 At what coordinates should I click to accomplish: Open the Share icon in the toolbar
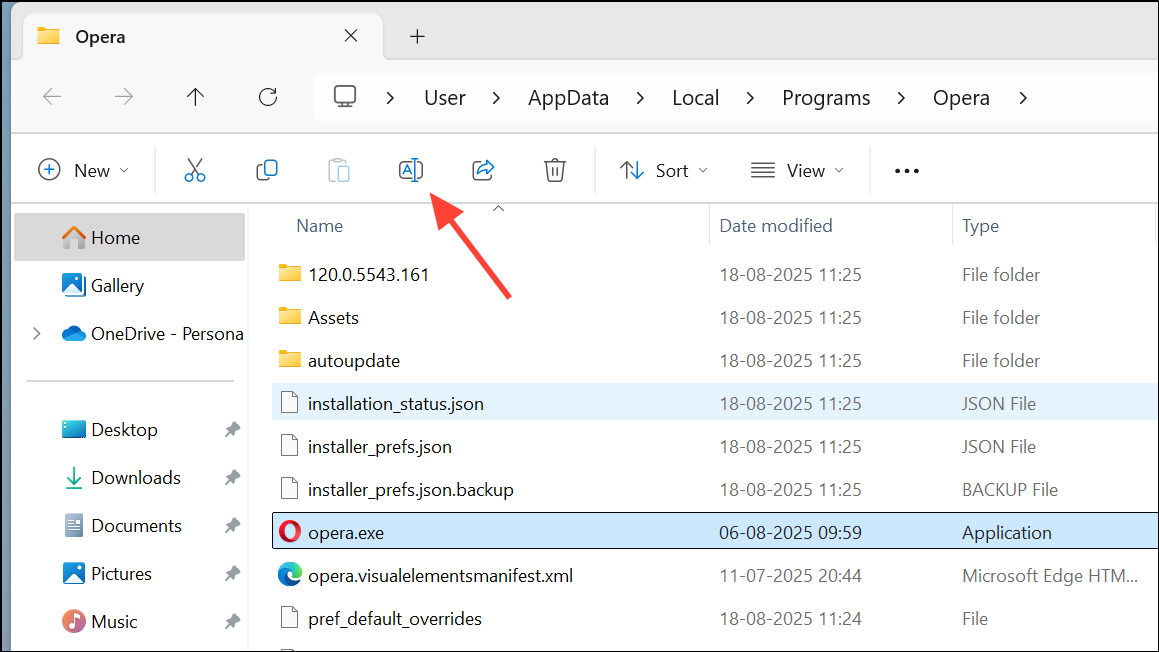tap(483, 170)
